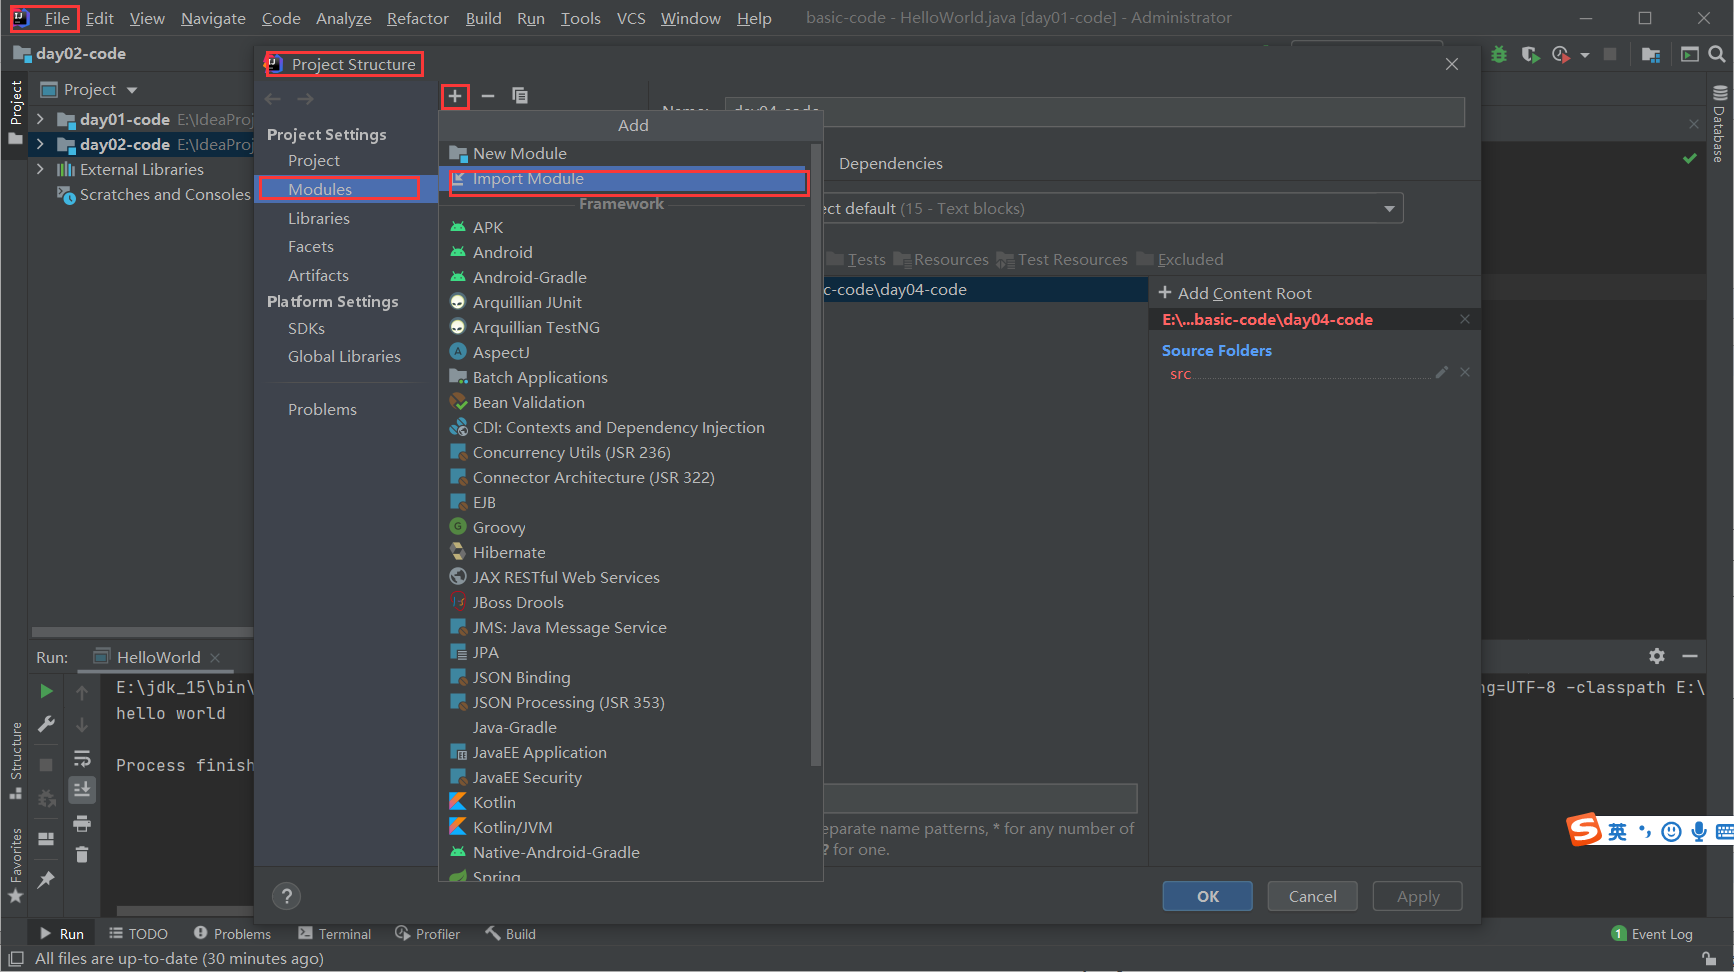Screen dimensions: 1734x972
Task: Click the Profiler run icon in toolbar
Action: coord(1561,54)
